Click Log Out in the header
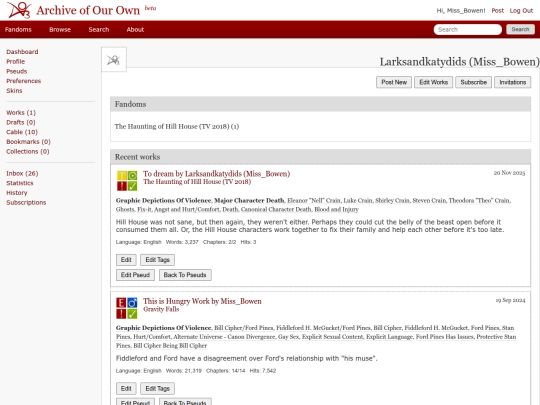 click(x=521, y=11)
